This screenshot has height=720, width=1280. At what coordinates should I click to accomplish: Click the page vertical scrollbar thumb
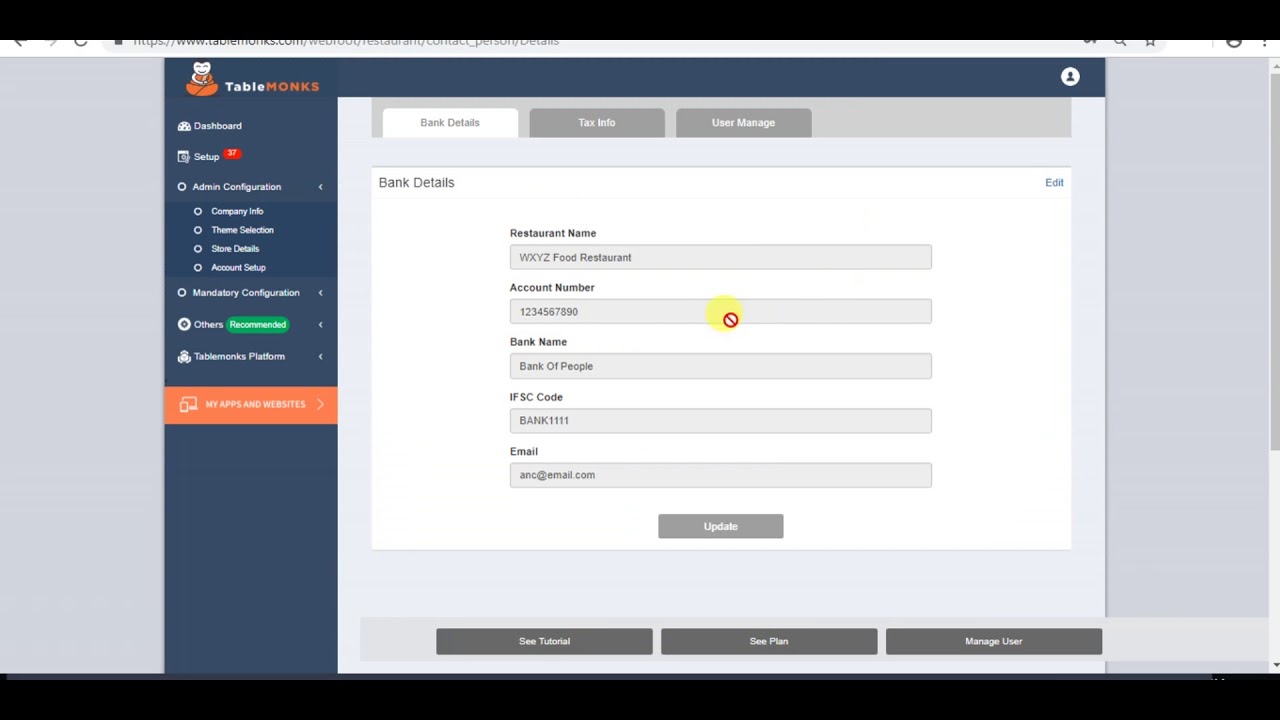(x=1274, y=260)
